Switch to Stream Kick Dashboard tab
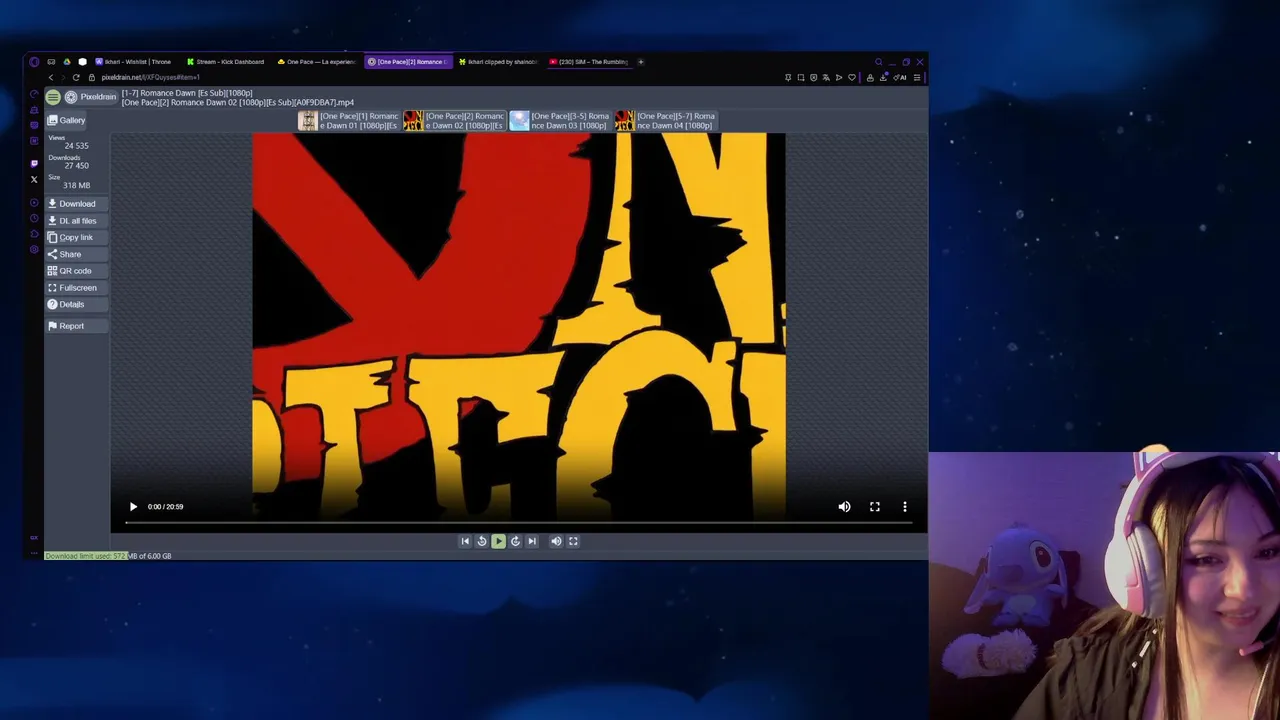The image size is (1280, 720). [226, 62]
